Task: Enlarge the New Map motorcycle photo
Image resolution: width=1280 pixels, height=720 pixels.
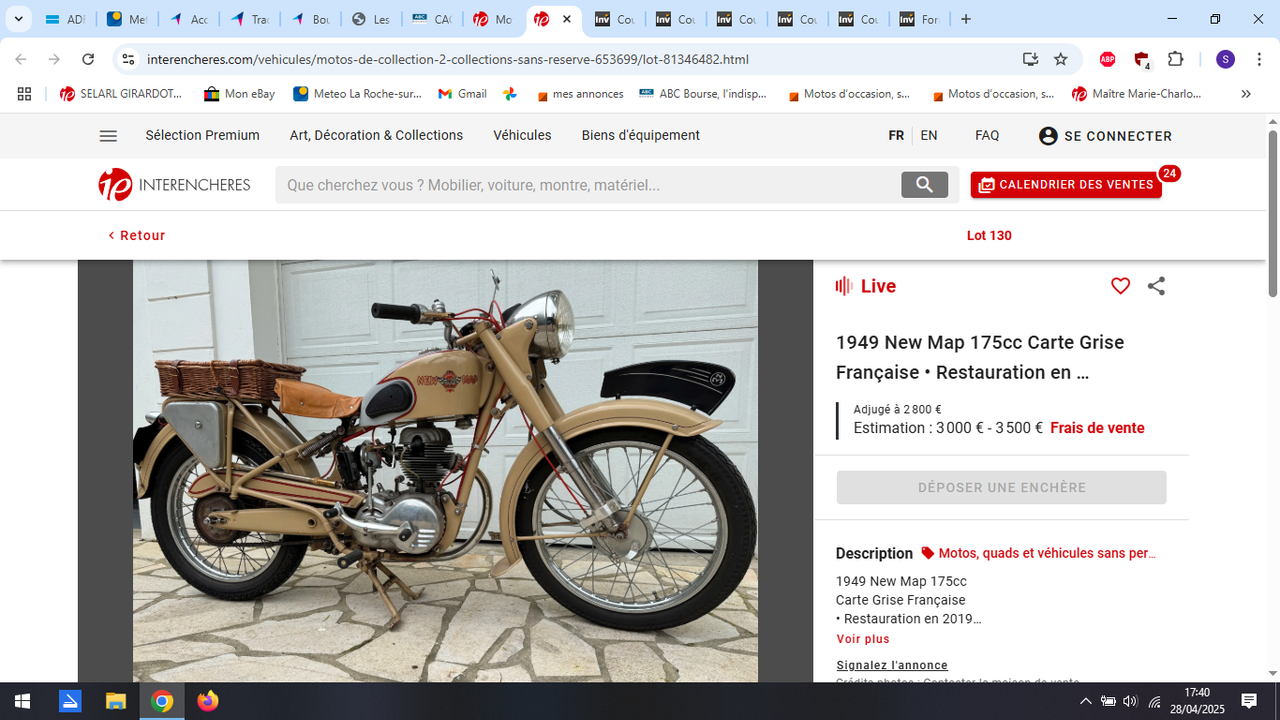Action: click(x=445, y=471)
